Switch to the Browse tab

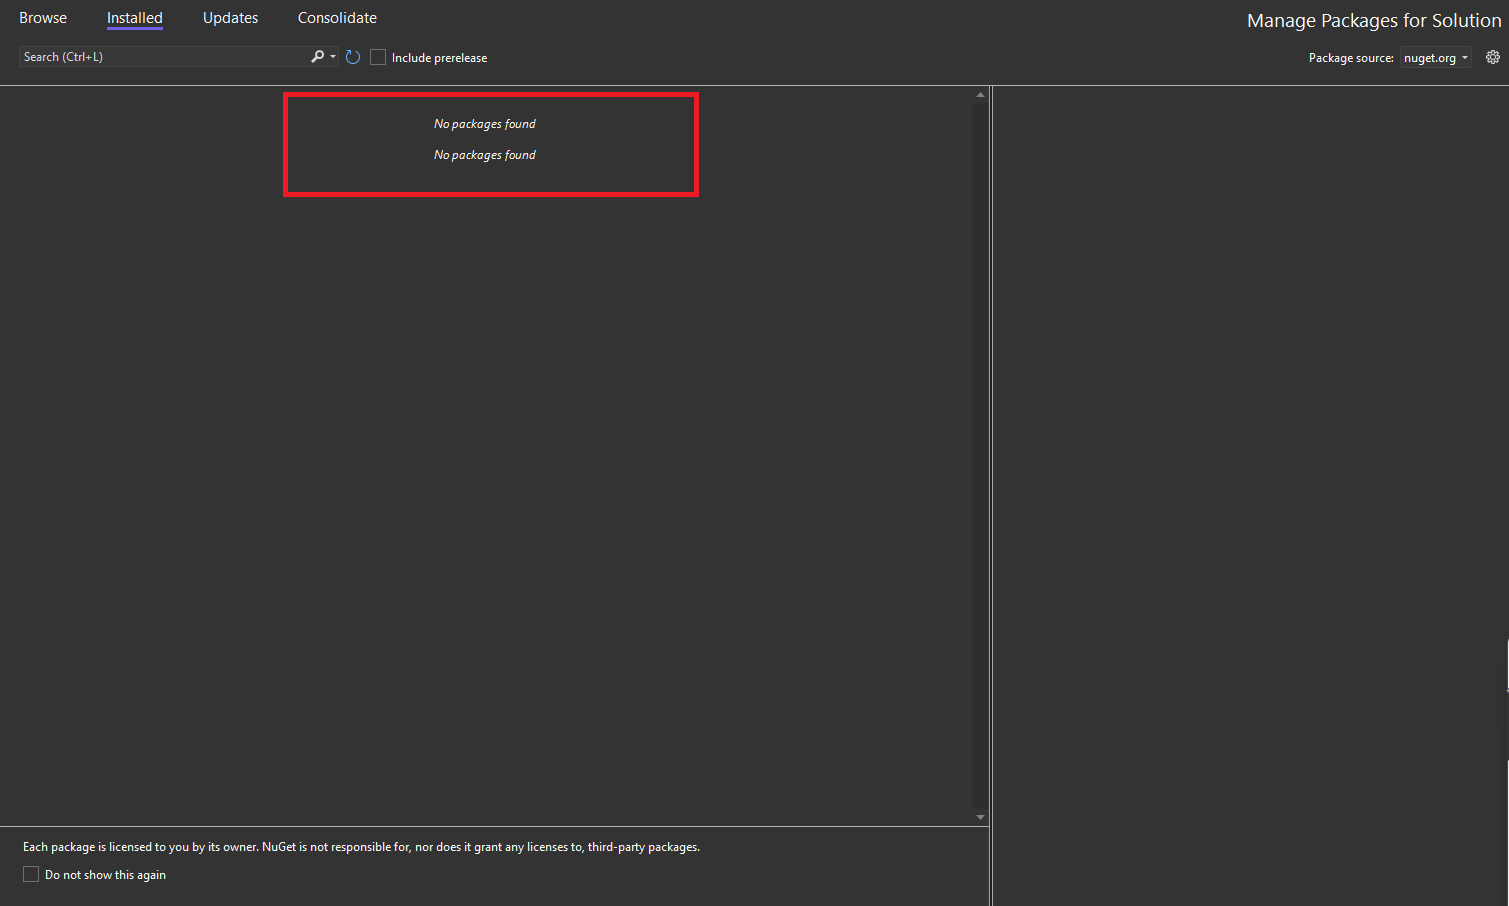point(43,18)
